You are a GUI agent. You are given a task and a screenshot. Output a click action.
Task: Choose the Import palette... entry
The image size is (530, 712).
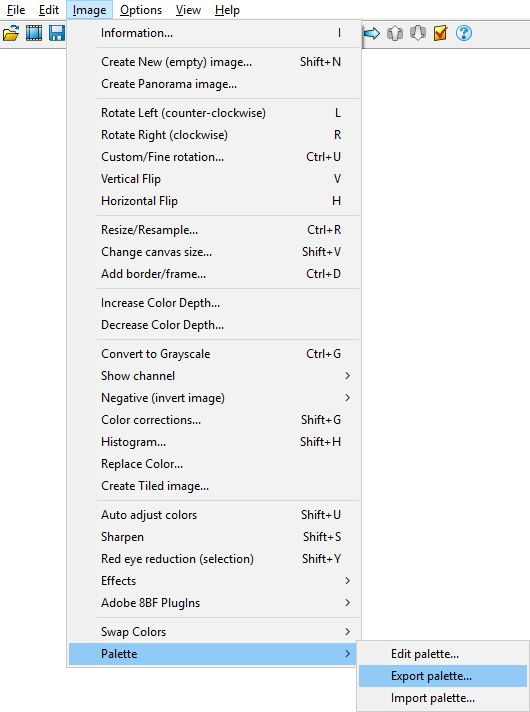point(443,698)
